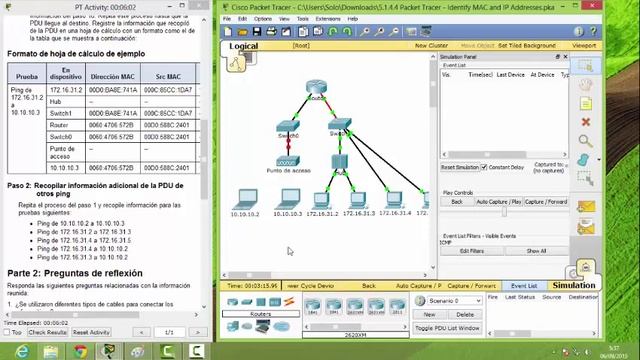Open the View menu
Viewport: 640px width, 360px height.
click(284, 19)
